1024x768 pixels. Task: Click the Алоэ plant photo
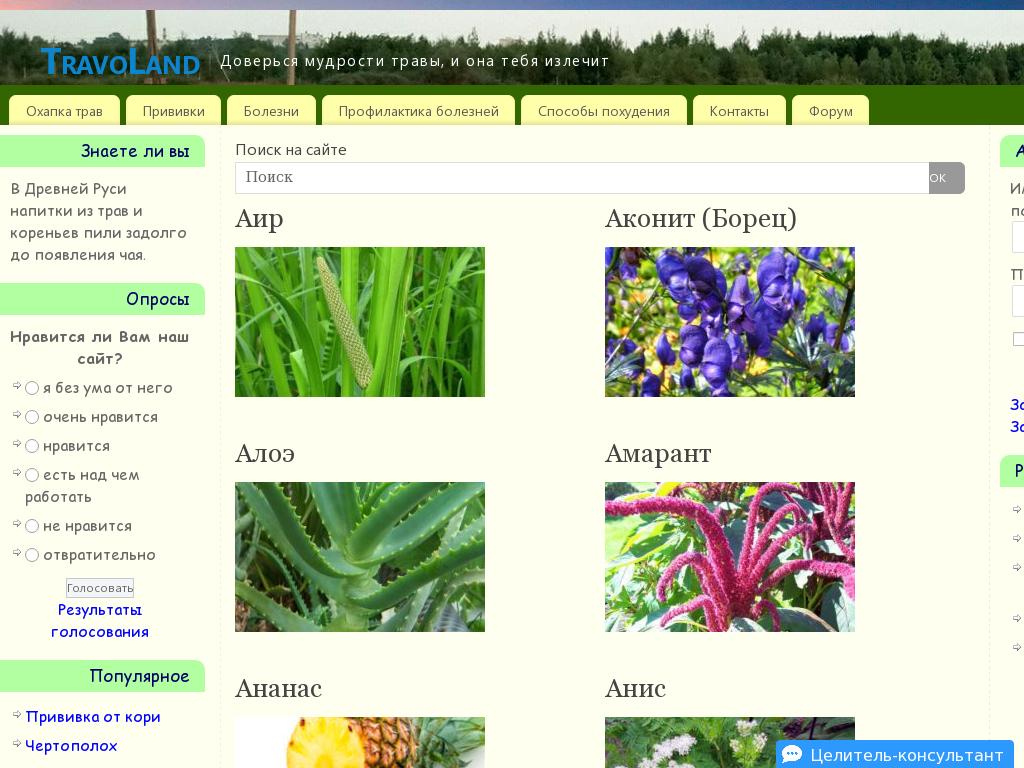point(360,557)
